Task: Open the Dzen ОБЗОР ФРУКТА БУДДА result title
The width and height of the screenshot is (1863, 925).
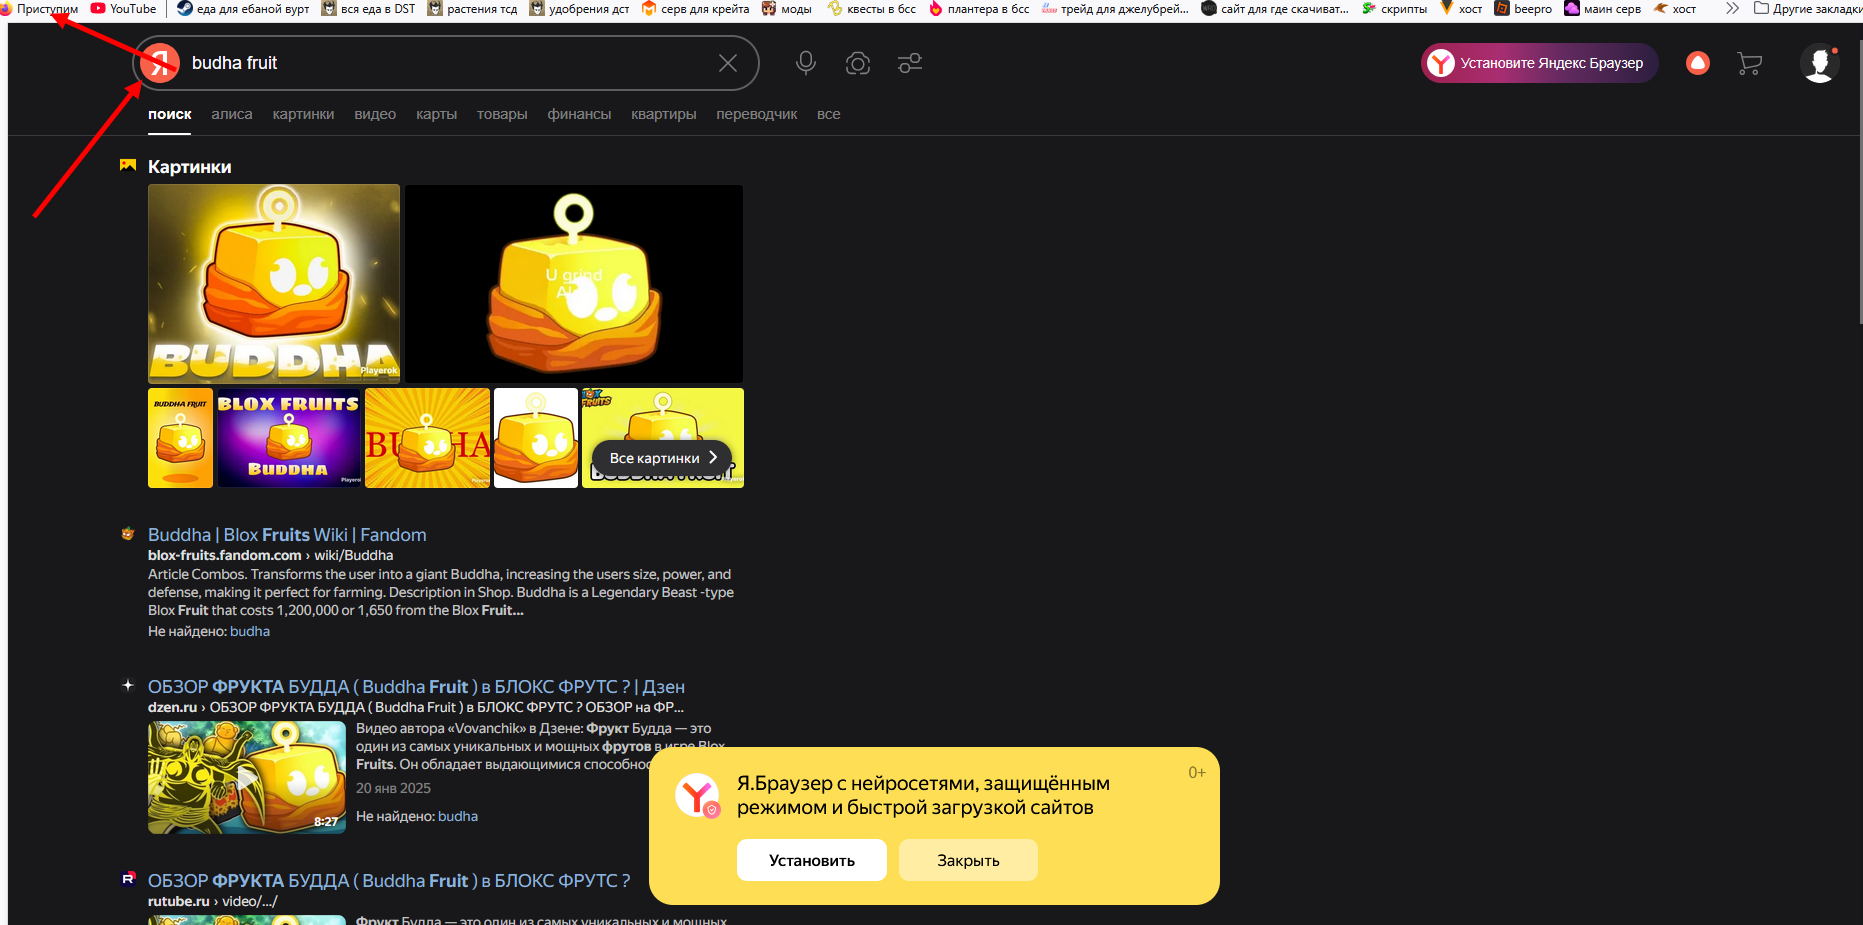Action: coord(416,687)
